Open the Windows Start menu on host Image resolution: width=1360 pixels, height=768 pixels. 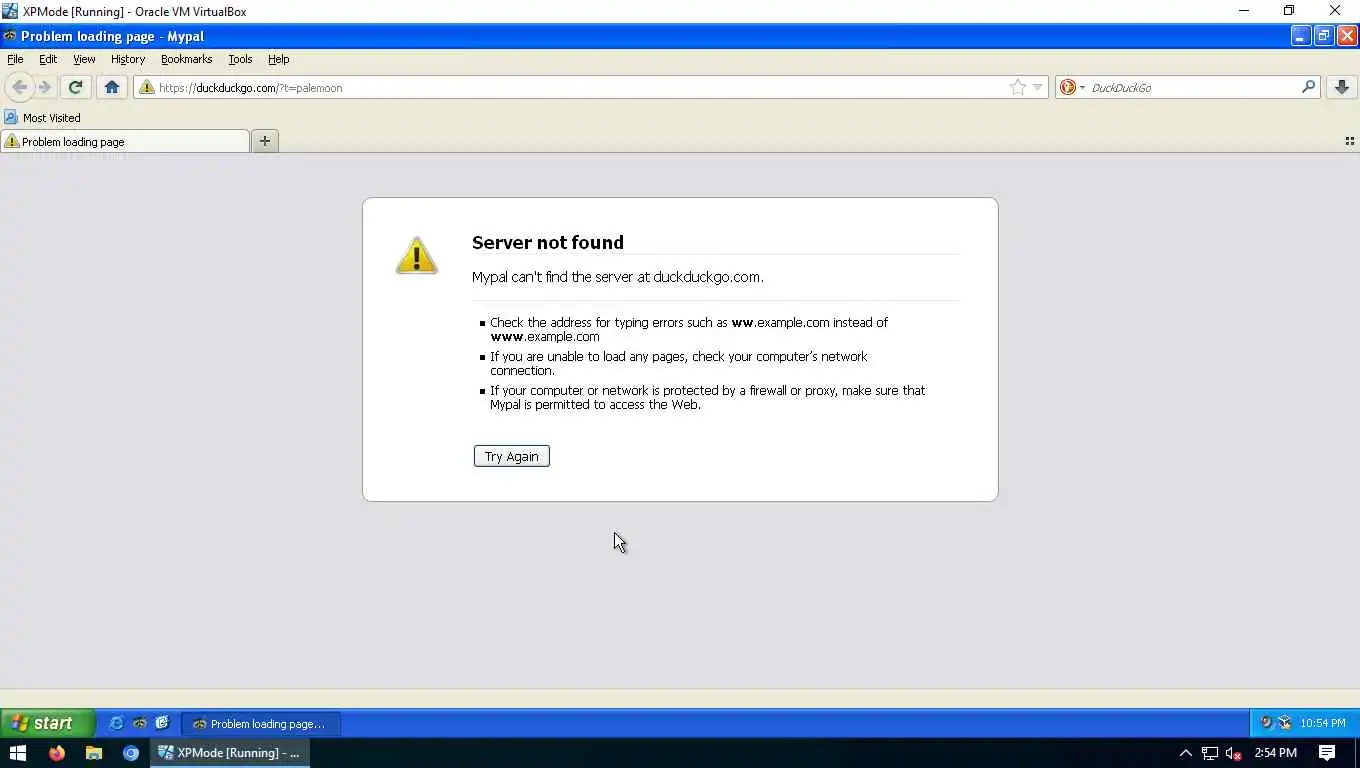point(17,753)
